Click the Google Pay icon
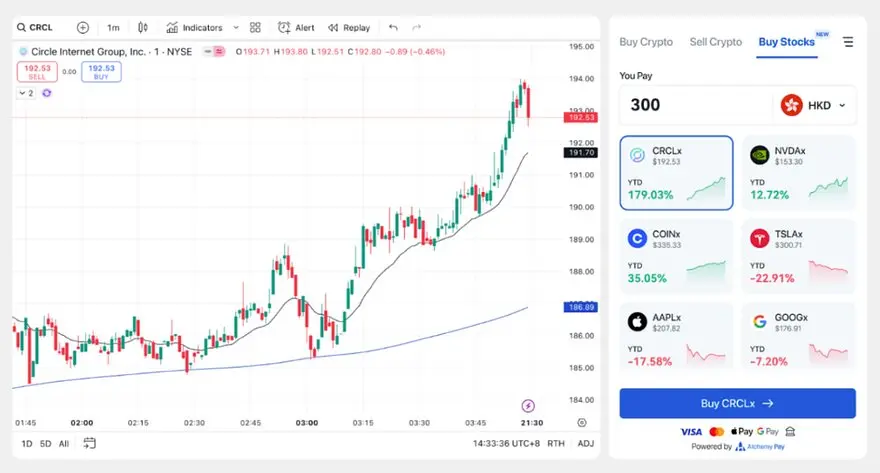 click(x=768, y=431)
